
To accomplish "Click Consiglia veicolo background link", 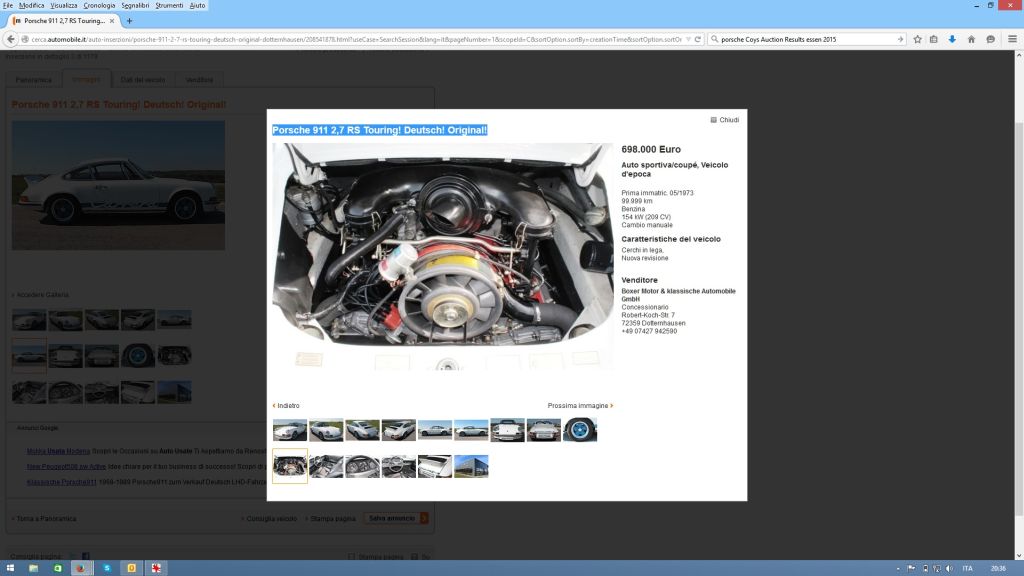I will (x=270, y=519).
